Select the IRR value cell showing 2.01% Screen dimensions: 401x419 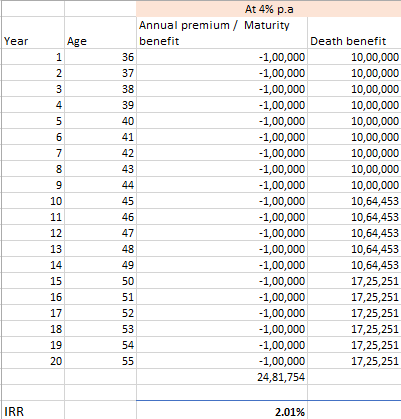(x=222, y=410)
